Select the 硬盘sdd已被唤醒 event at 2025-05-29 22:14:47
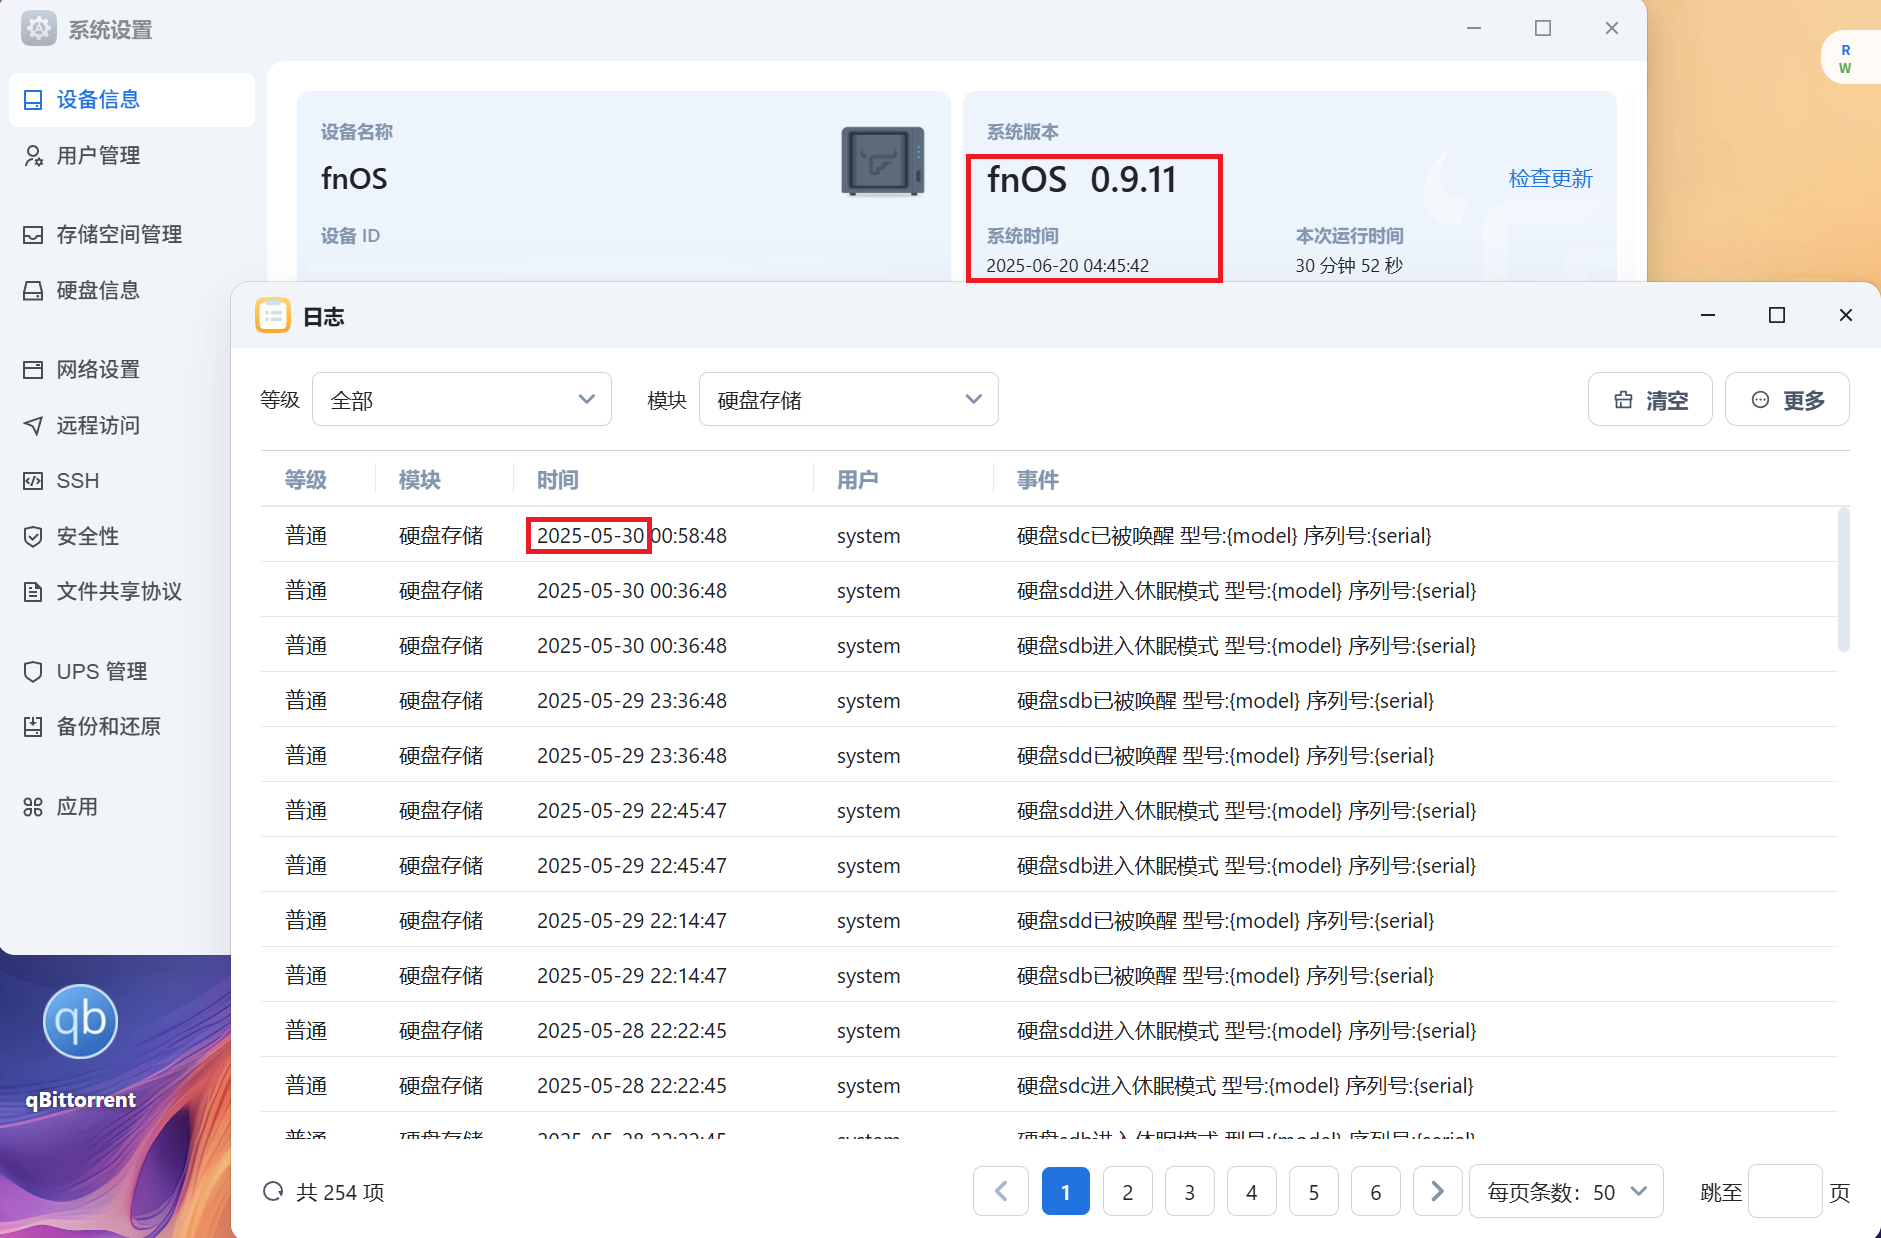The width and height of the screenshot is (1881, 1238). click(1049, 920)
